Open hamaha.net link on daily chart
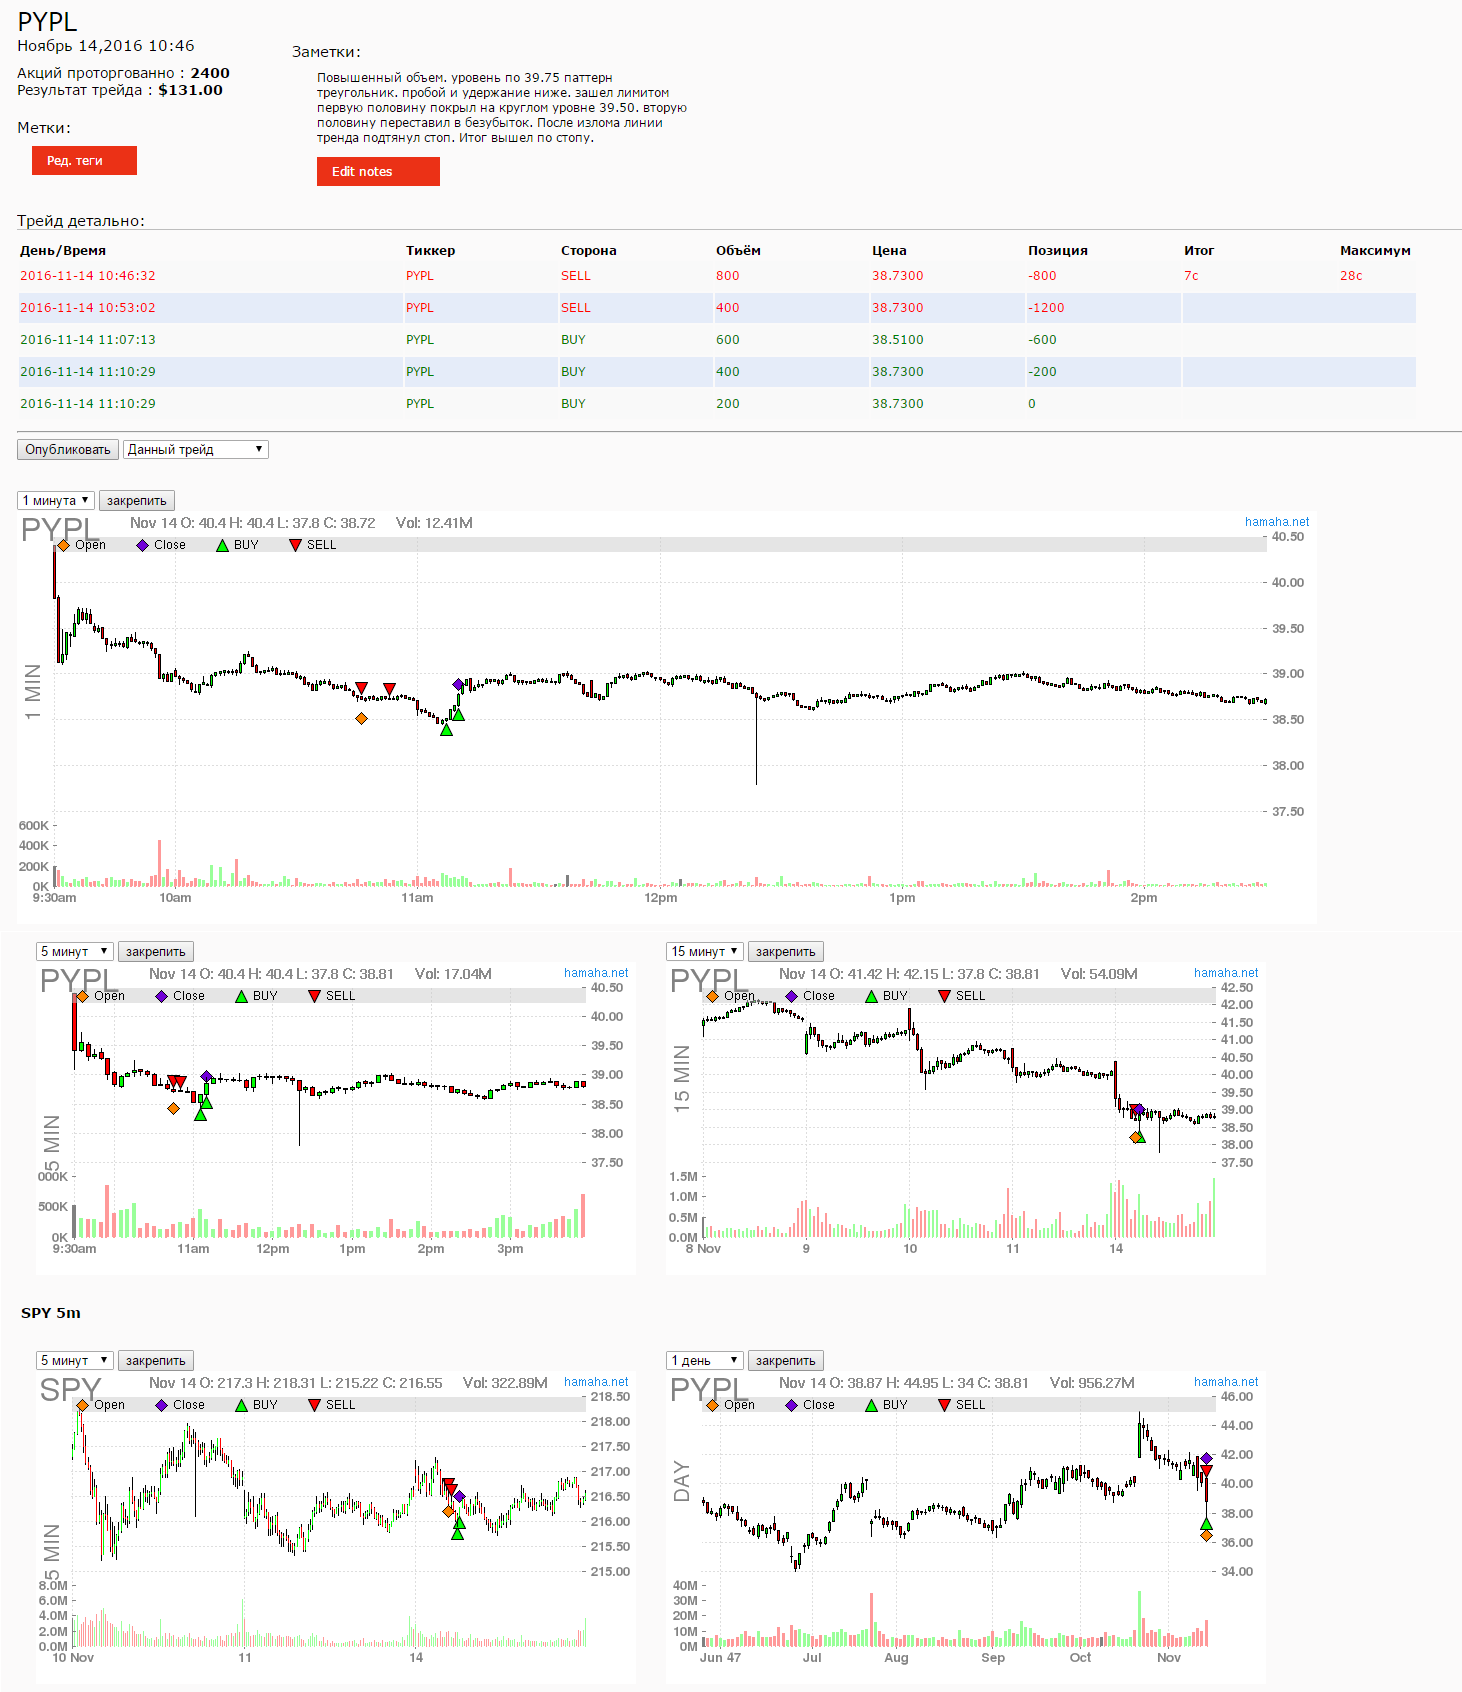Image resolution: width=1462 pixels, height=1692 pixels. point(1226,1382)
